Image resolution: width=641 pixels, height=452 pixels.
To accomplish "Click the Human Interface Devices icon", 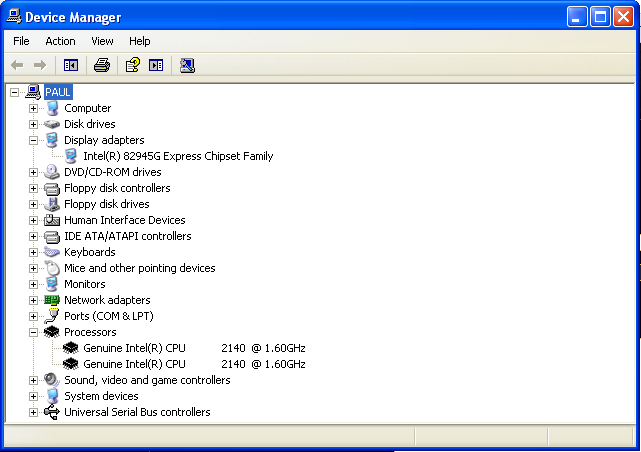I will click(52, 220).
